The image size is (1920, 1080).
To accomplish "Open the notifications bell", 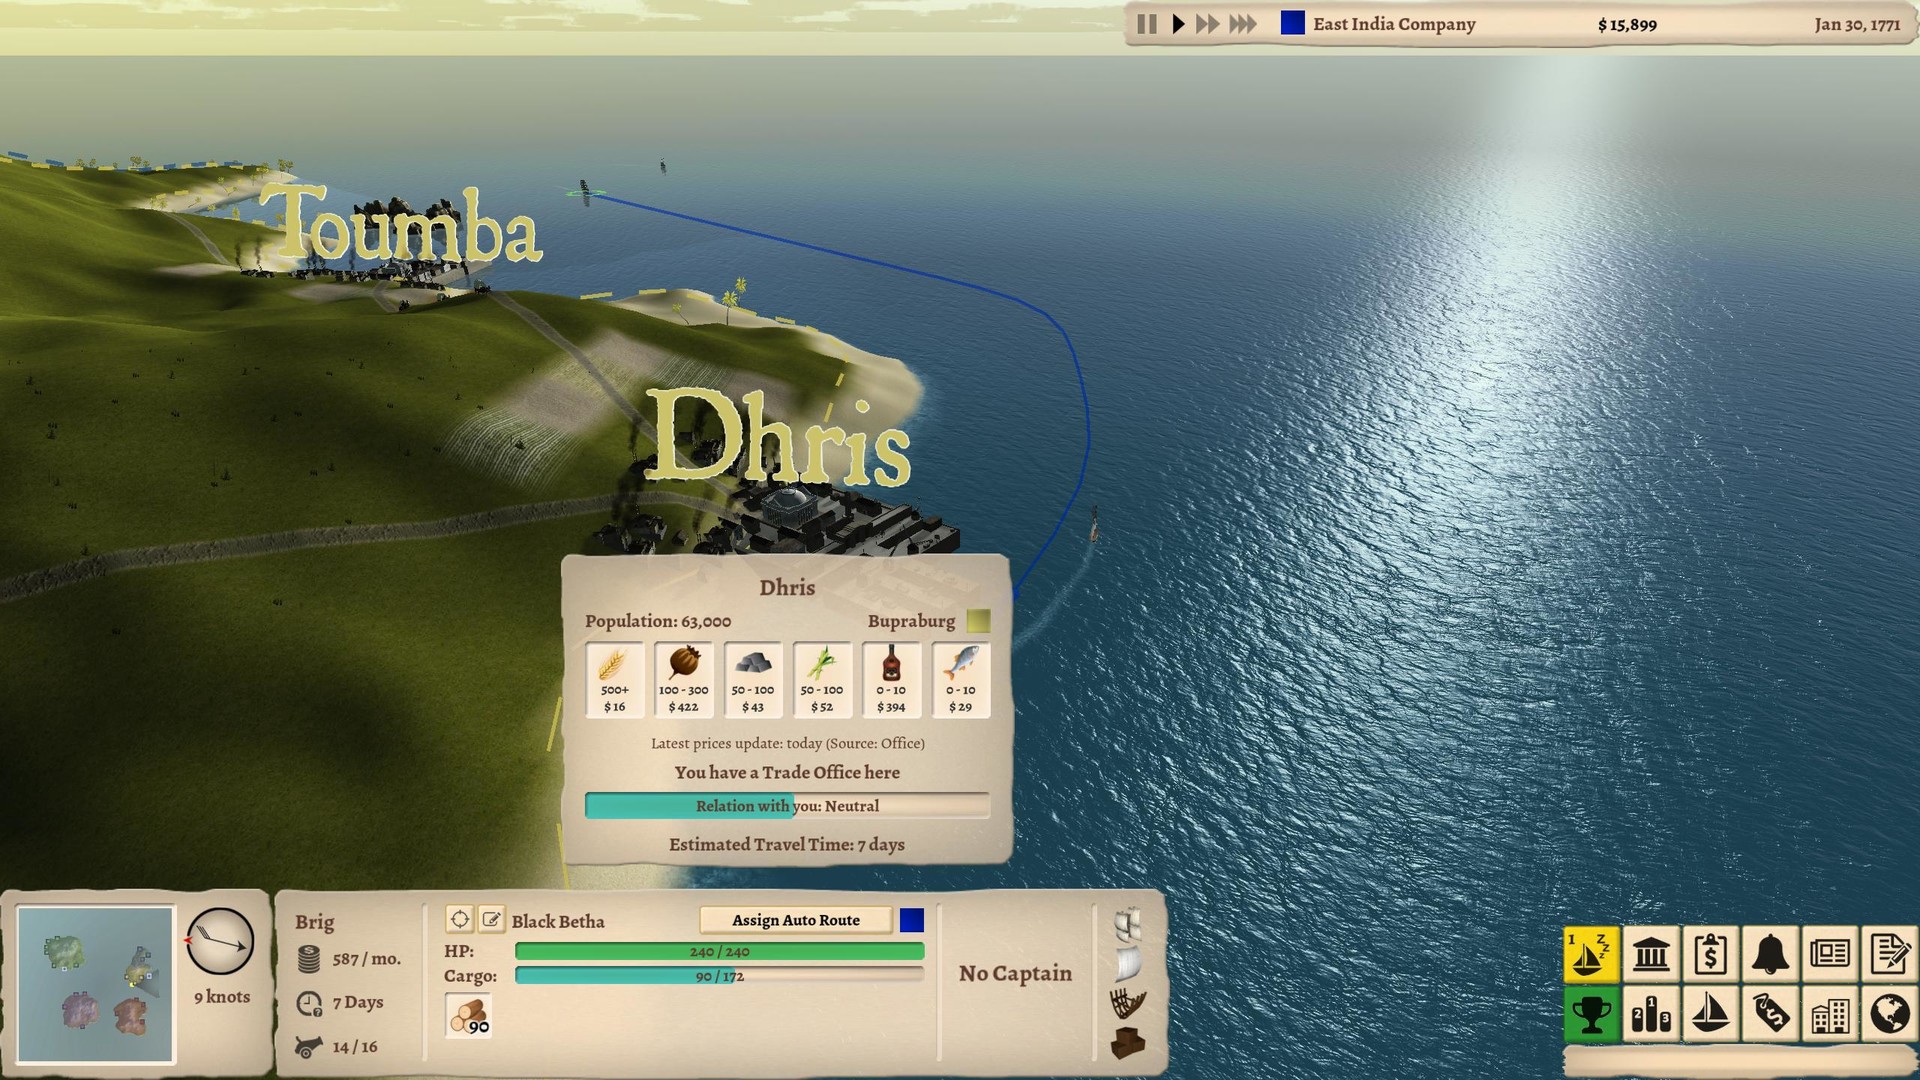I will tap(1770, 954).
